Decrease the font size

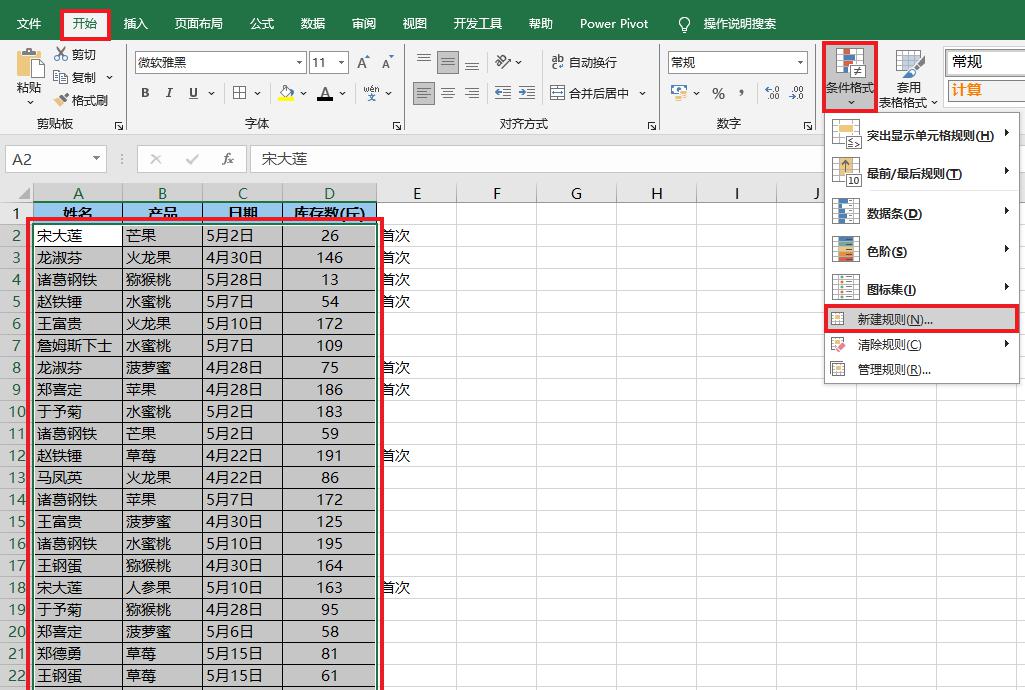[387, 63]
